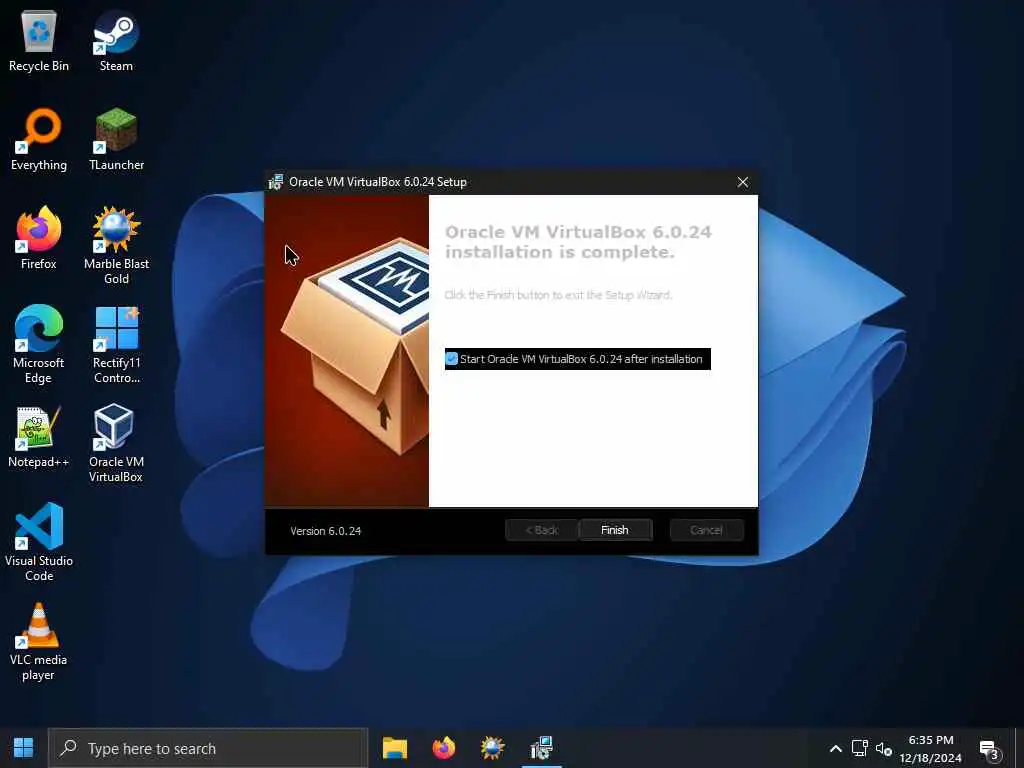Click the setup window title bar icon

click(x=276, y=182)
